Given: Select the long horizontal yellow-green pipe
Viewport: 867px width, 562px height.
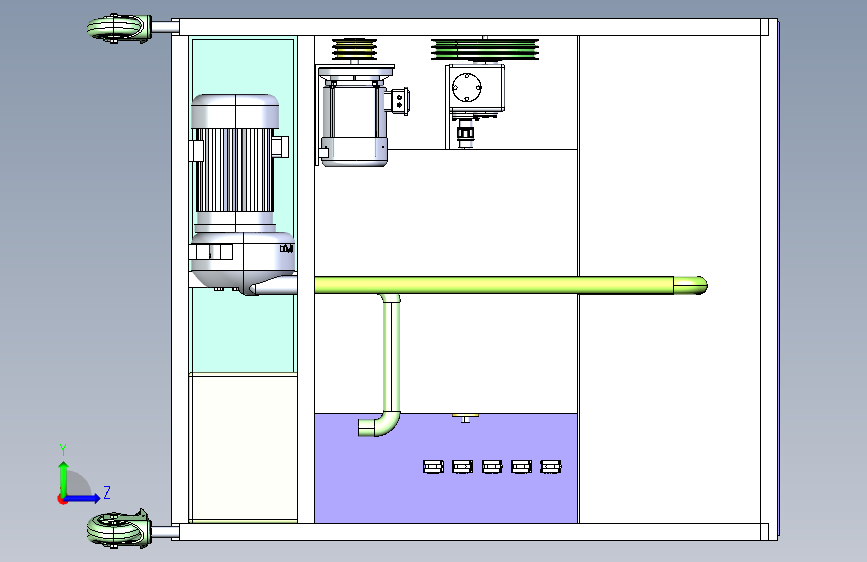Looking at the screenshot, I should (x=494, y=285).
